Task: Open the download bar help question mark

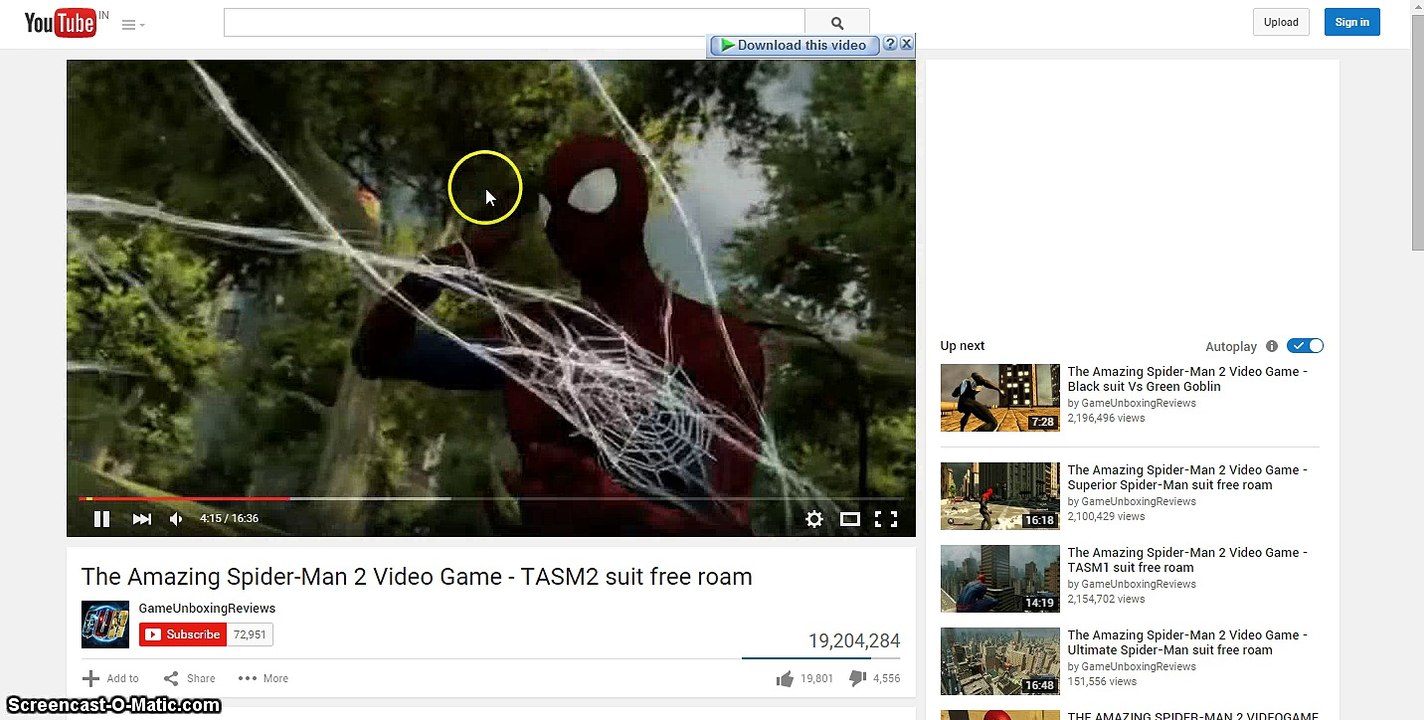Action: [x=890, y=44]
